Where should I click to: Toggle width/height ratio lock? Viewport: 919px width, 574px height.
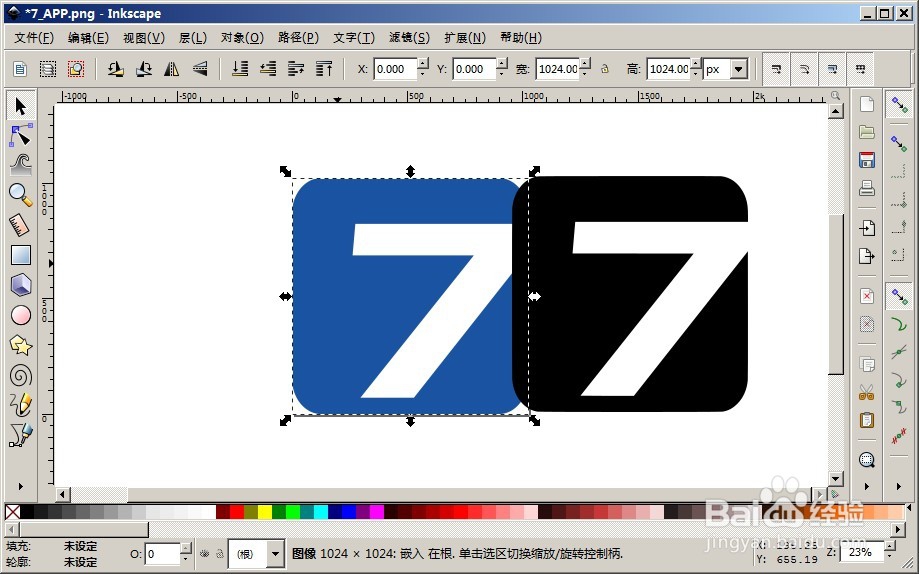coord(605,69)
